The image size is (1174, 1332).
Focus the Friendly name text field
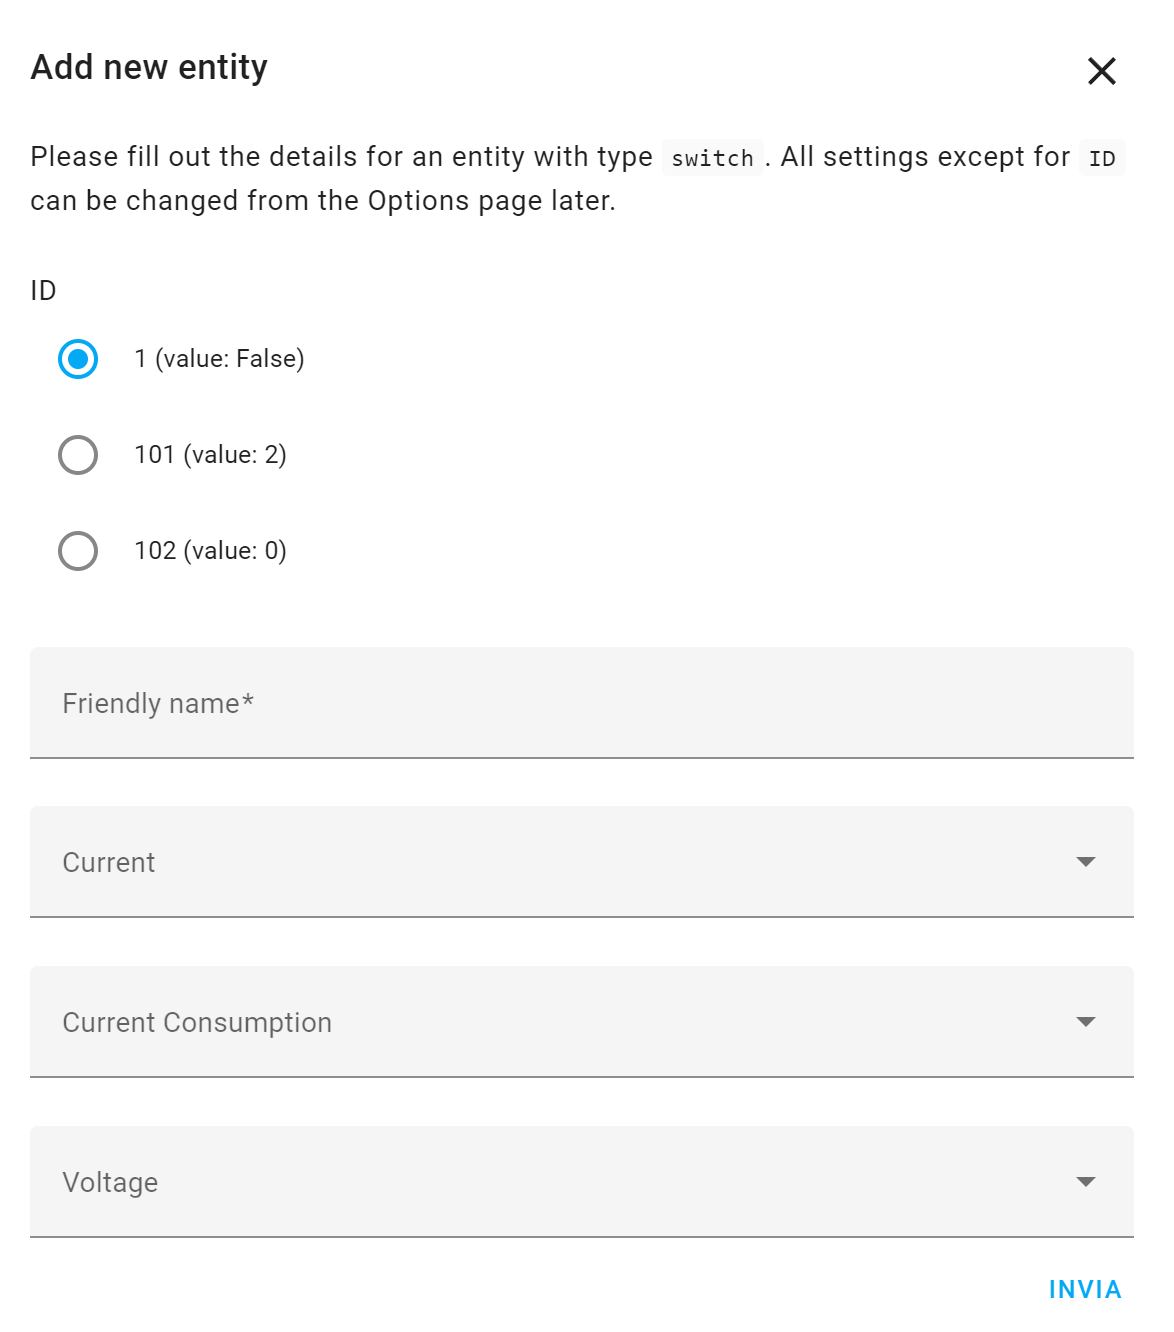[x=582, y=703]
